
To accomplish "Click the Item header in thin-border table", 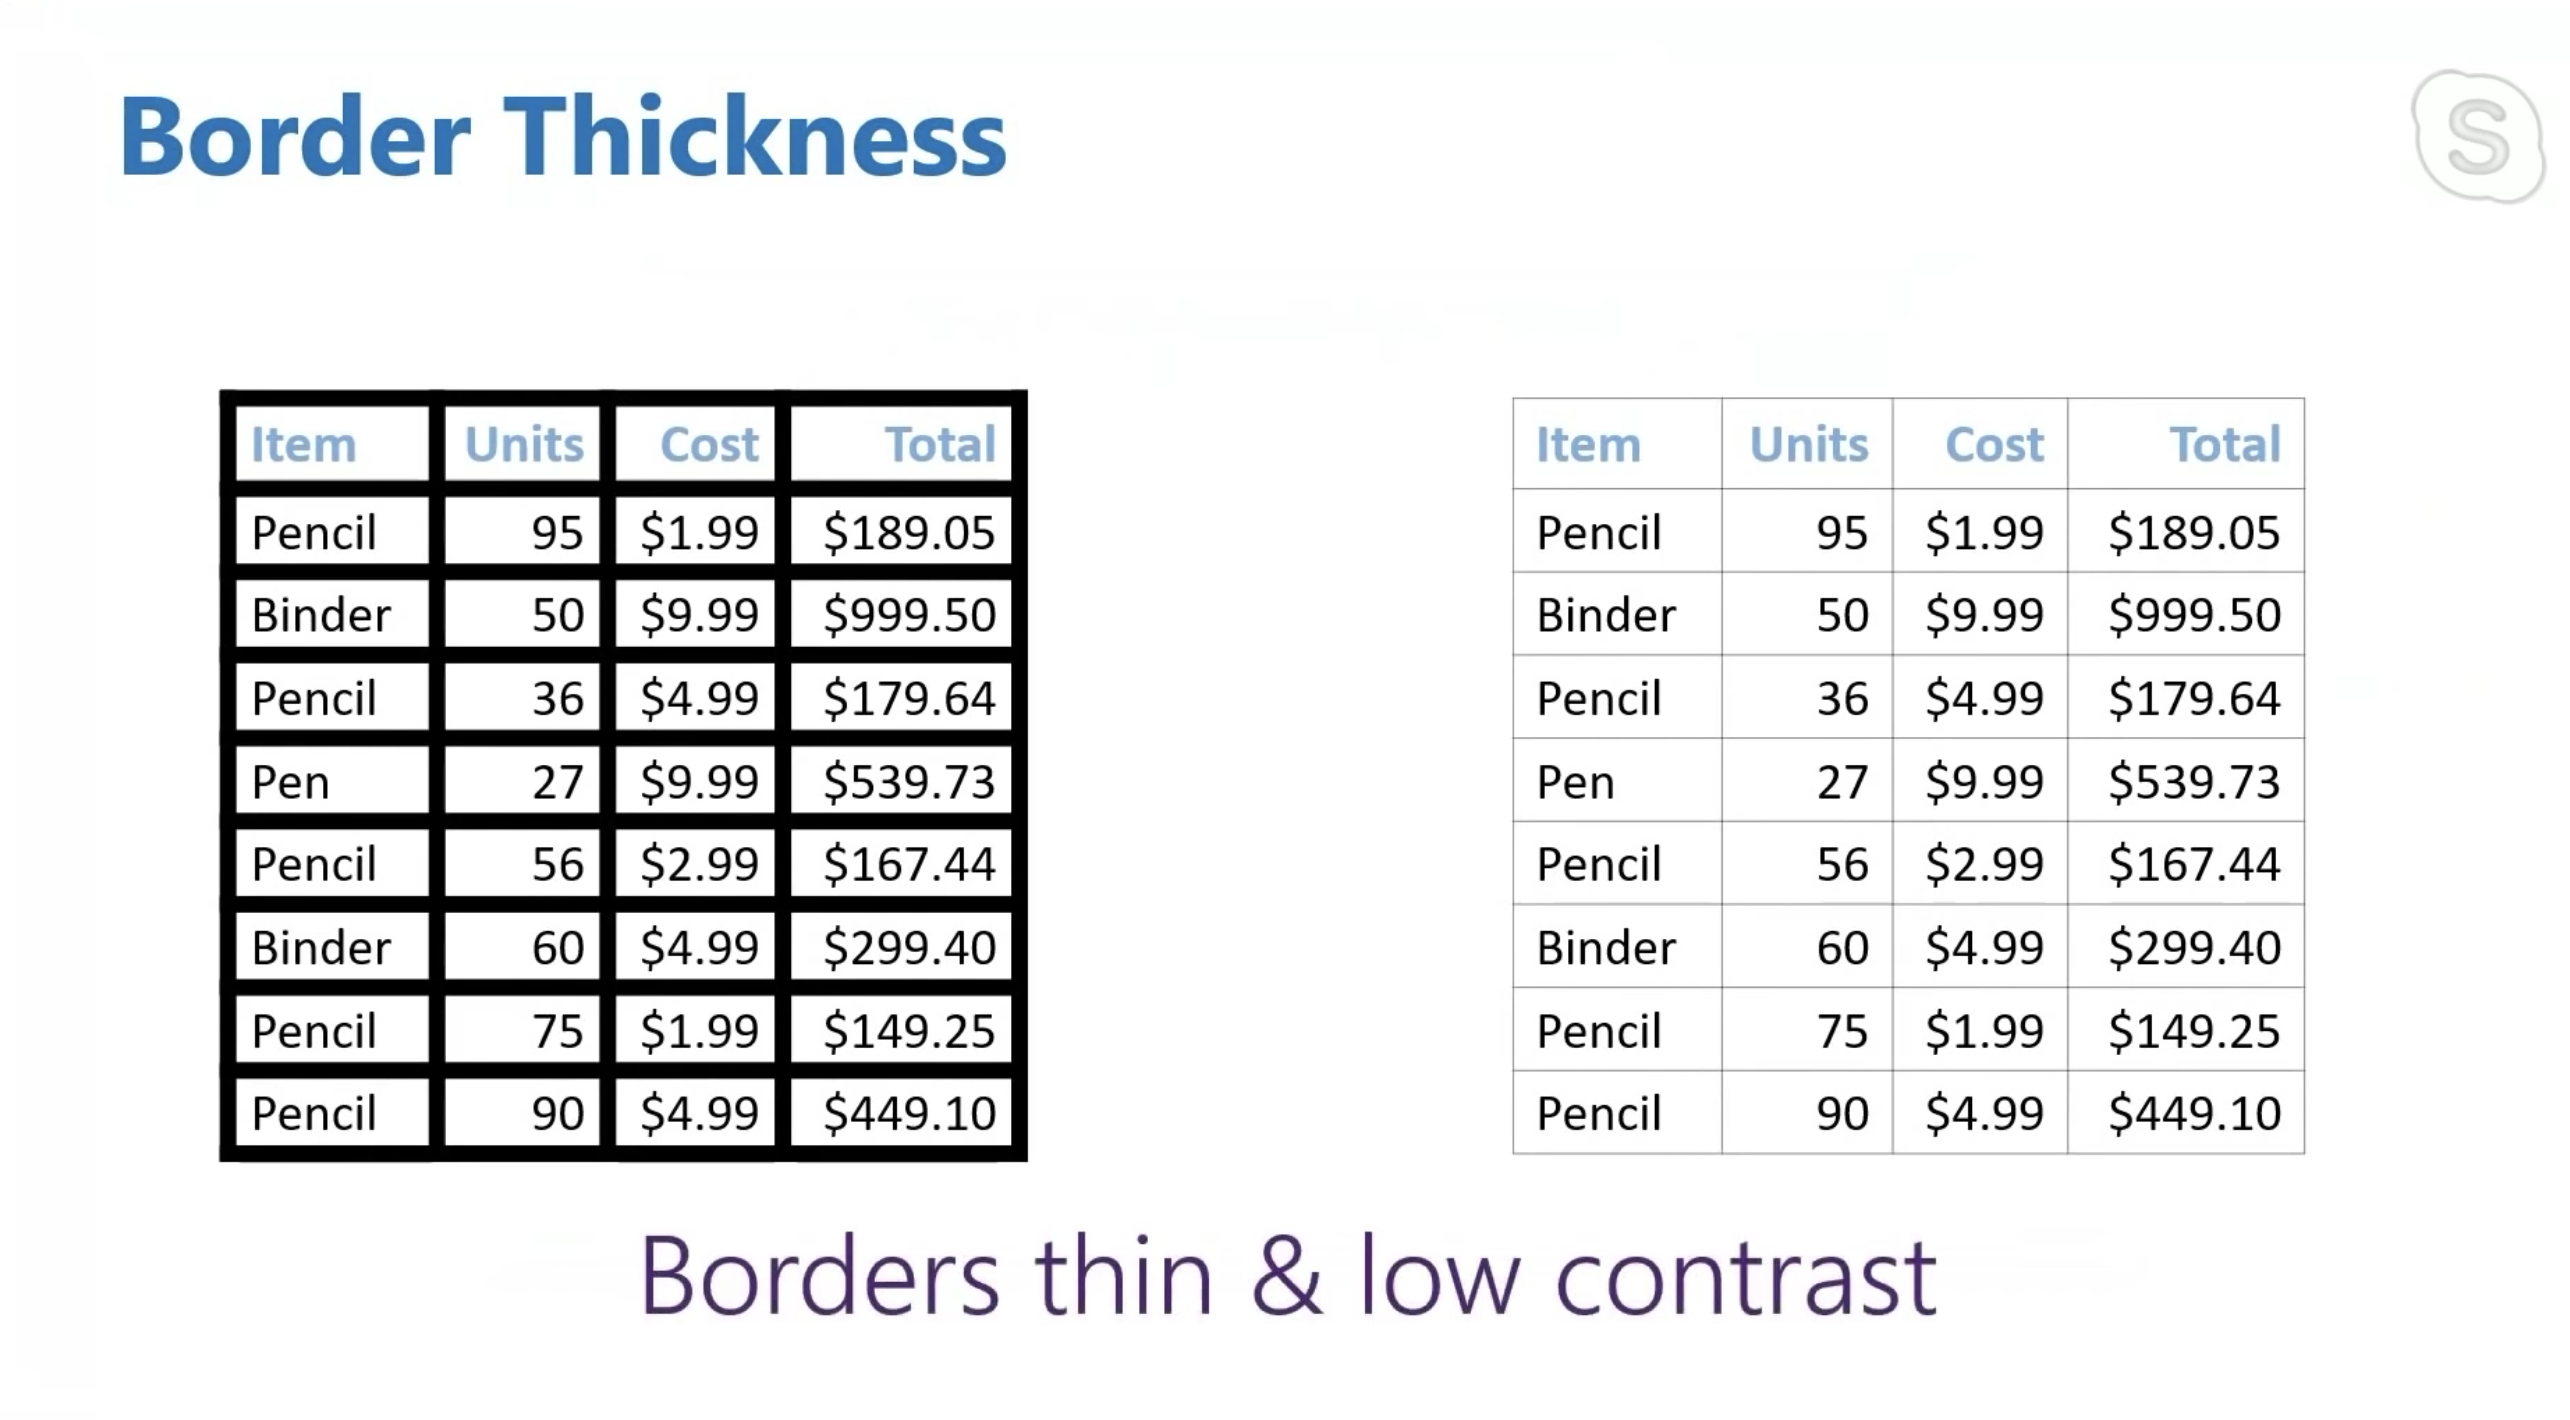I will pos(1618,444).
